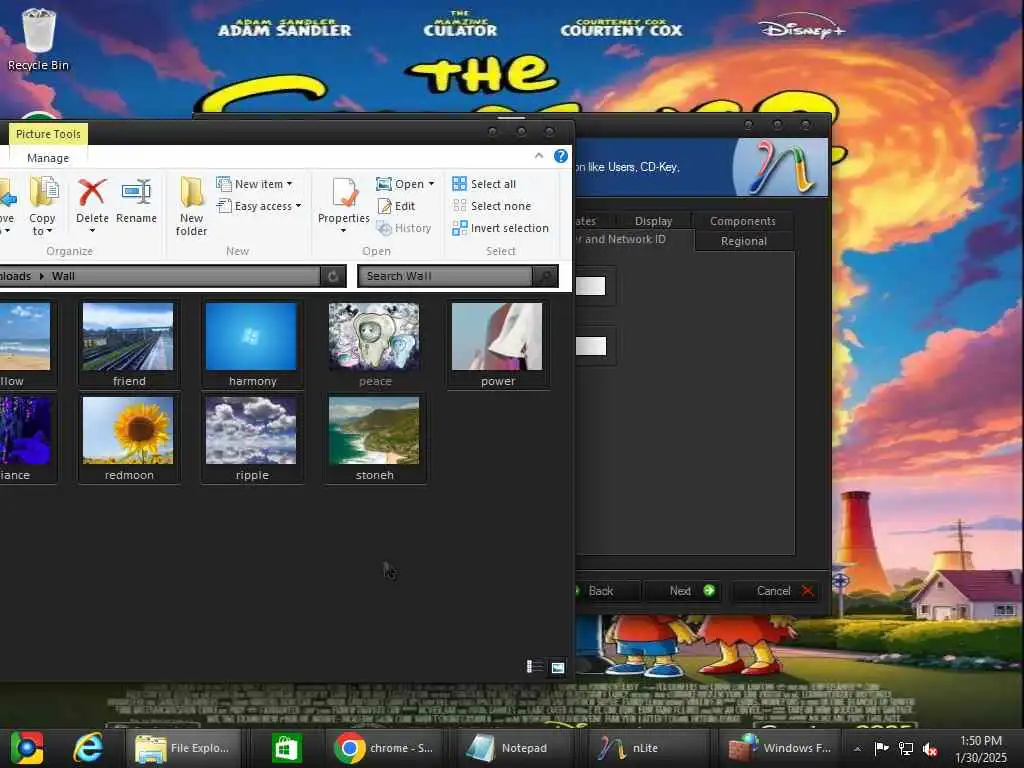Open the Picture Tools contextual tab
Image resolution: width=1024 pixels, height=768 pixels.
[x=48, y=134]
